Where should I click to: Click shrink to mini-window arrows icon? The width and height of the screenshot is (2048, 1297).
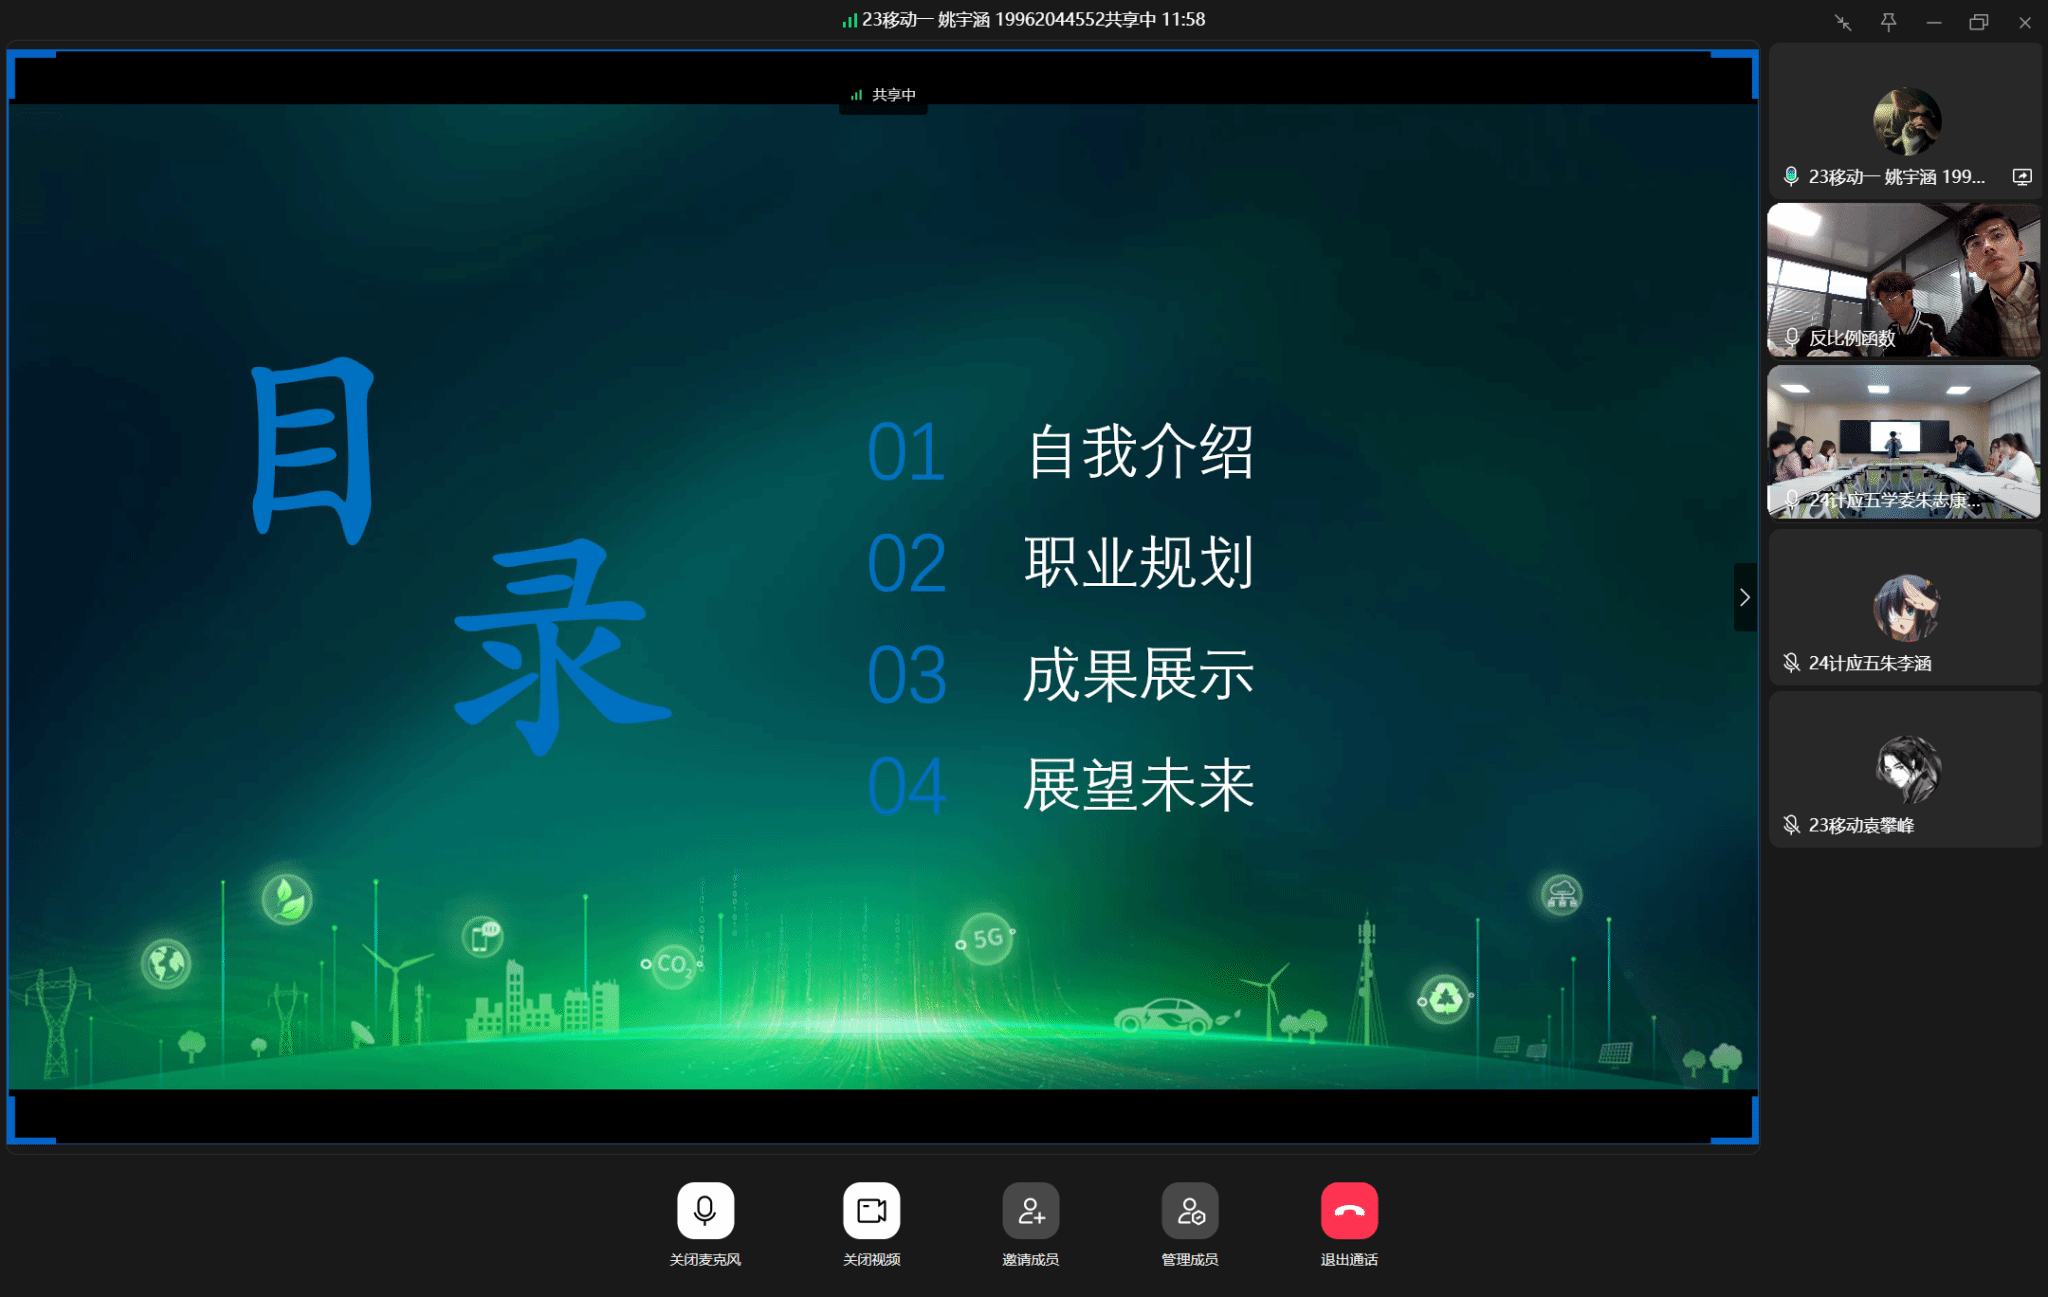click(1842, 22)
